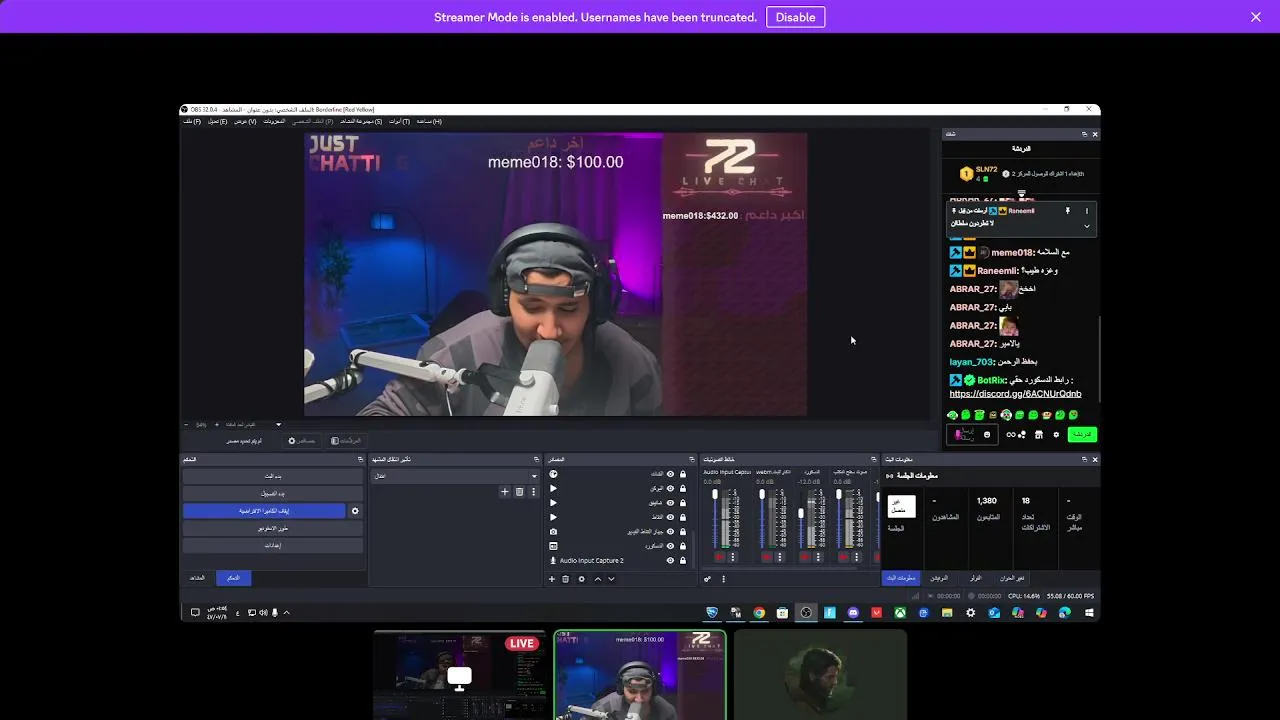
Task: Add a new scene transition with the plus icon
Action: [505, 491]
